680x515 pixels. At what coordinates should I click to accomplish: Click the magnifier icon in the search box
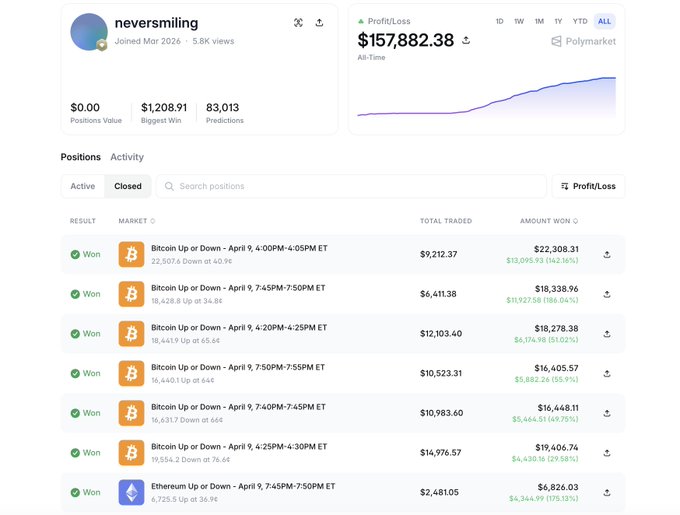pos(169,186)
